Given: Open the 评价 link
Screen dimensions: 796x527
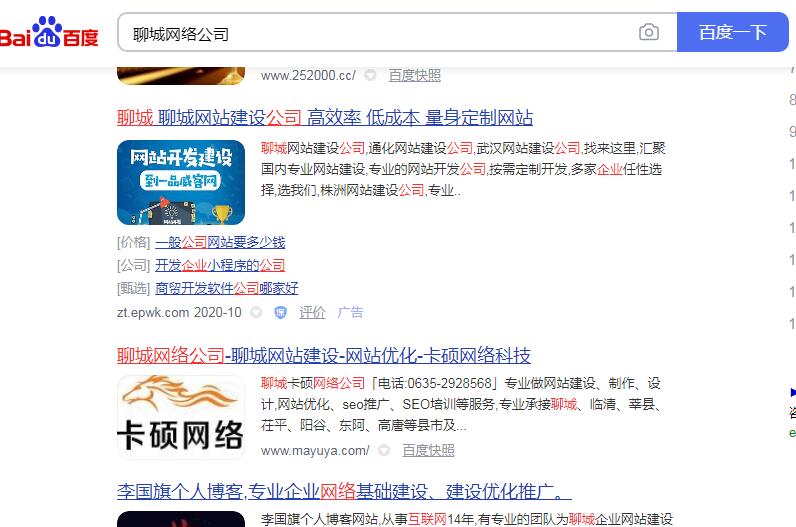Looking at the screenshot, I should tap(312, 312).
